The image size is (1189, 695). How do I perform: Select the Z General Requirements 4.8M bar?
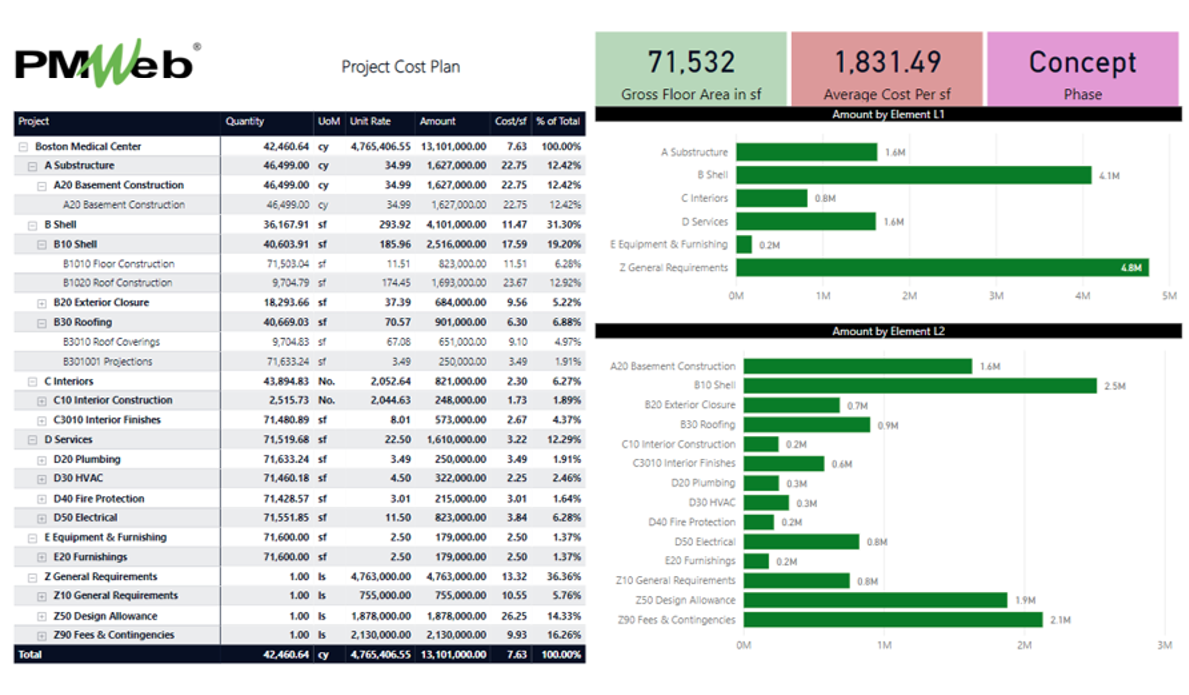(x=941, y=268)
